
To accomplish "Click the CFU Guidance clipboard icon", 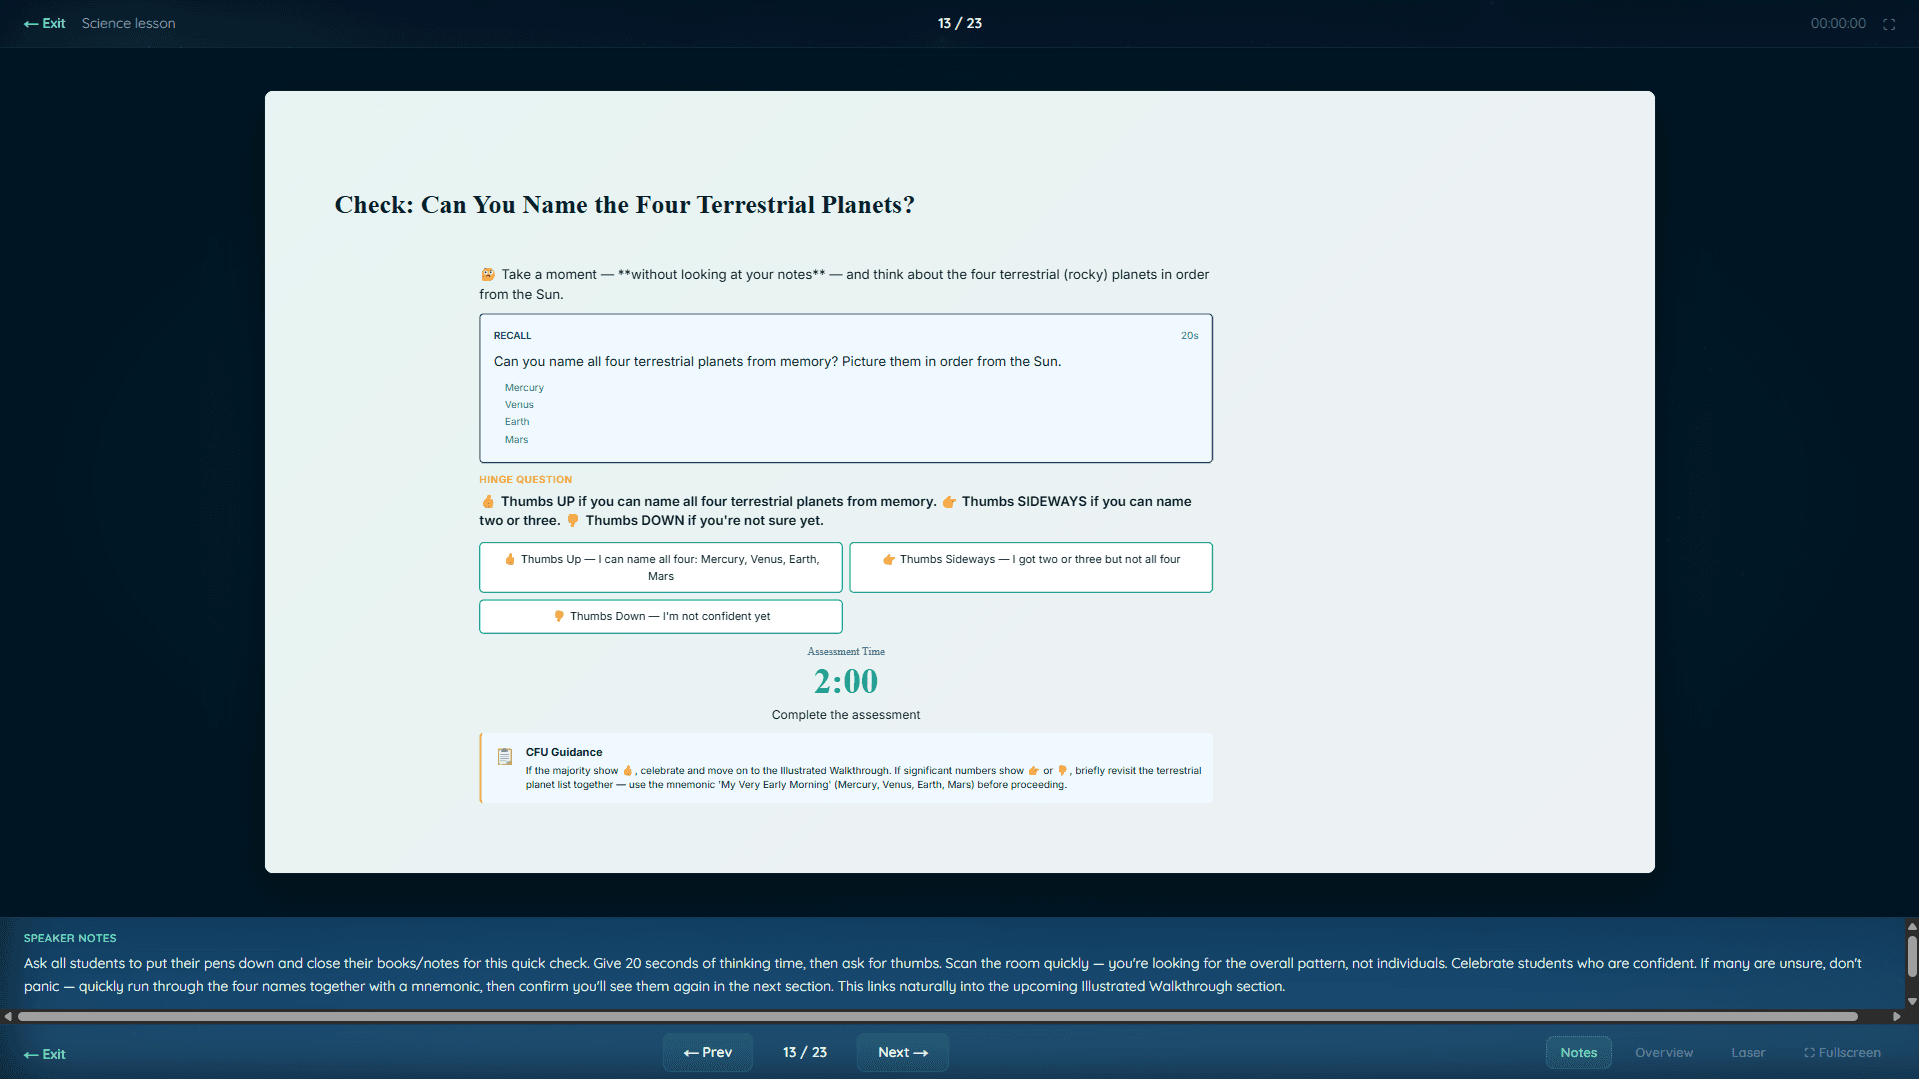I will (x=505, y=757).
